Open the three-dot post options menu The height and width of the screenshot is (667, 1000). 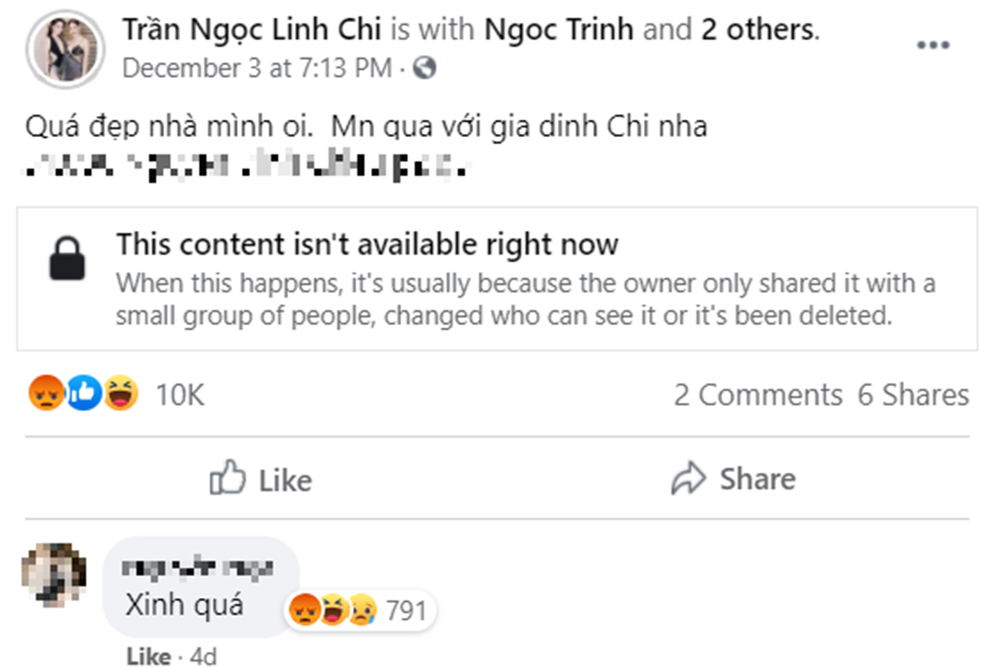[x=933, y=46]
